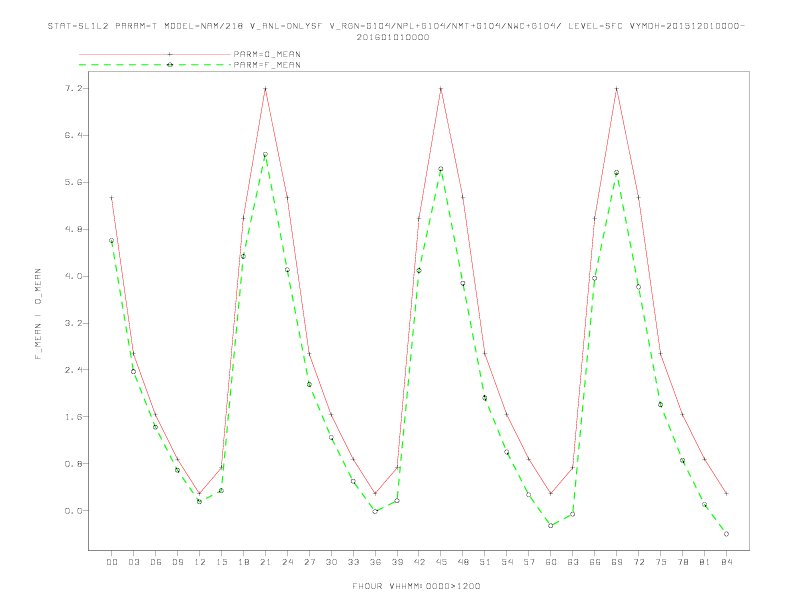Click the 09 forecast hour tick label

(177, 562)
